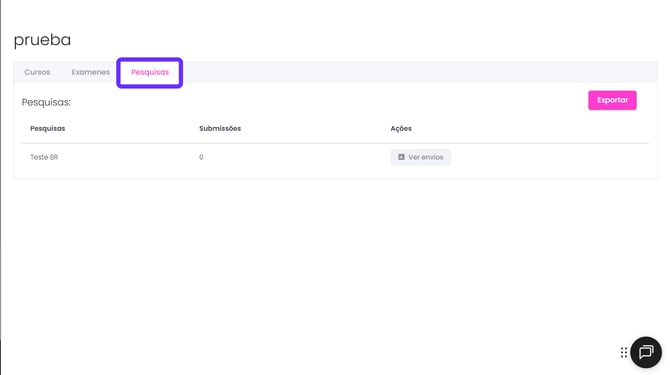Export the surveys with Exportar button
This screenshot has height=375, width=670.
point(612,100)
